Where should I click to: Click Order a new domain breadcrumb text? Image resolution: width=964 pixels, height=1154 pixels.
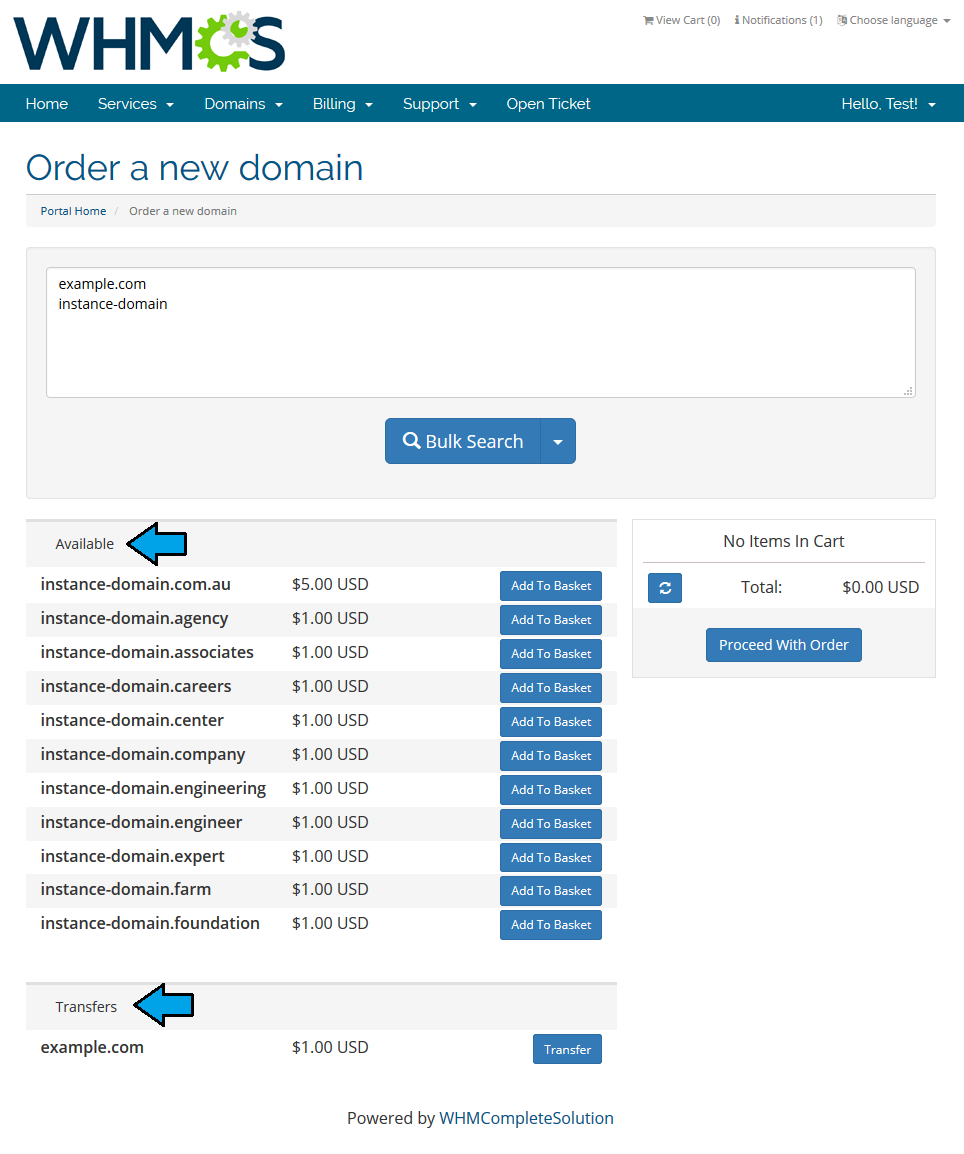(x=182, y=211)
